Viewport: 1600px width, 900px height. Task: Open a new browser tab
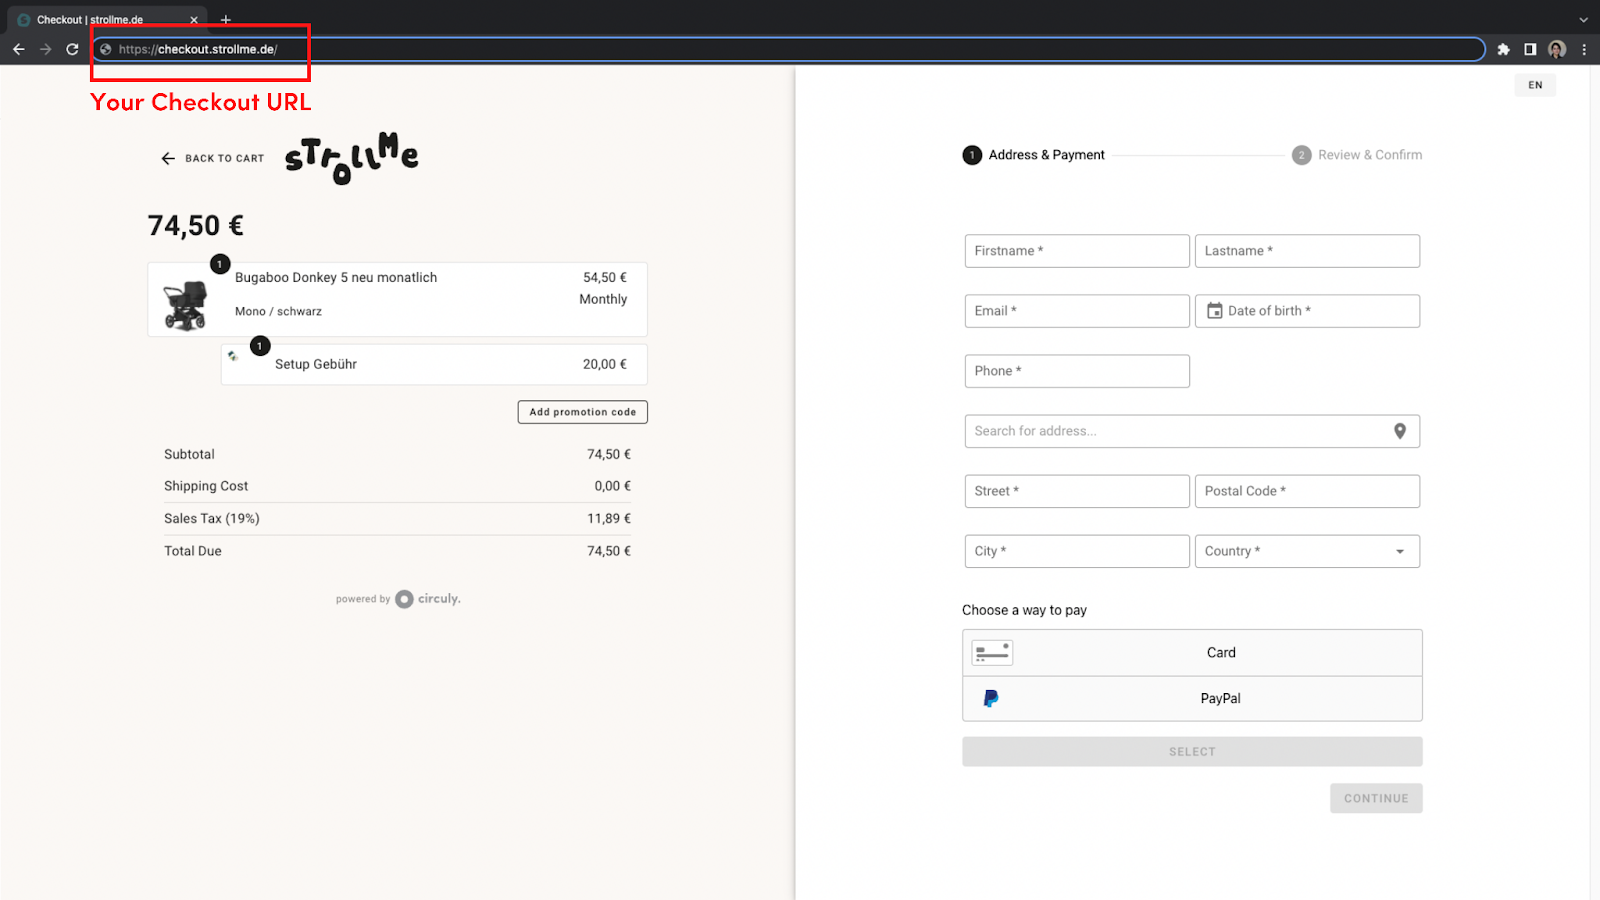226,19
